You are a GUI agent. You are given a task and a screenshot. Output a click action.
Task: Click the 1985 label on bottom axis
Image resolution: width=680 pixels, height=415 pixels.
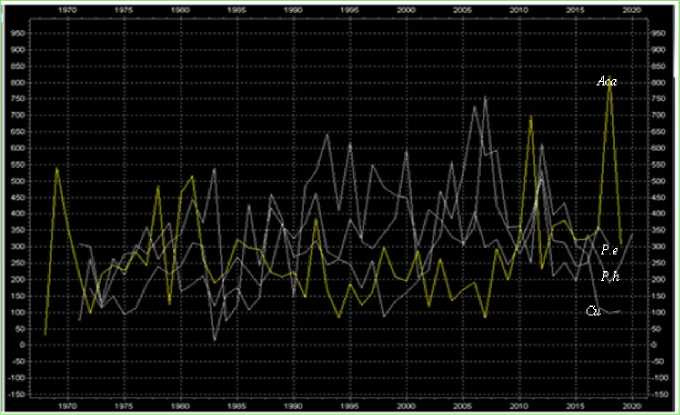coord(237,406)
